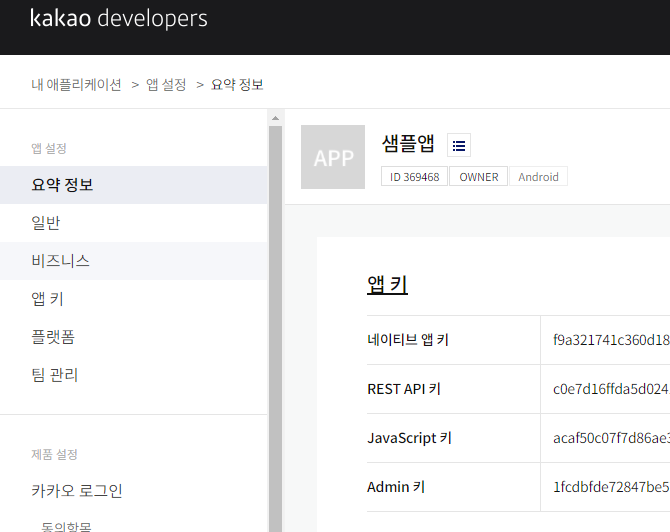The height and width of the screenshot is (532, 670).
Task: Open 내 애플리케이션 breadcrumb link
Action: tap(76, 85)
